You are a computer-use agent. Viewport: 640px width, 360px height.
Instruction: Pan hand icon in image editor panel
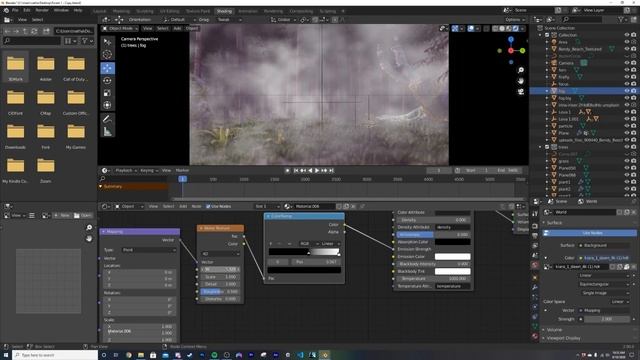click(89, 238)
